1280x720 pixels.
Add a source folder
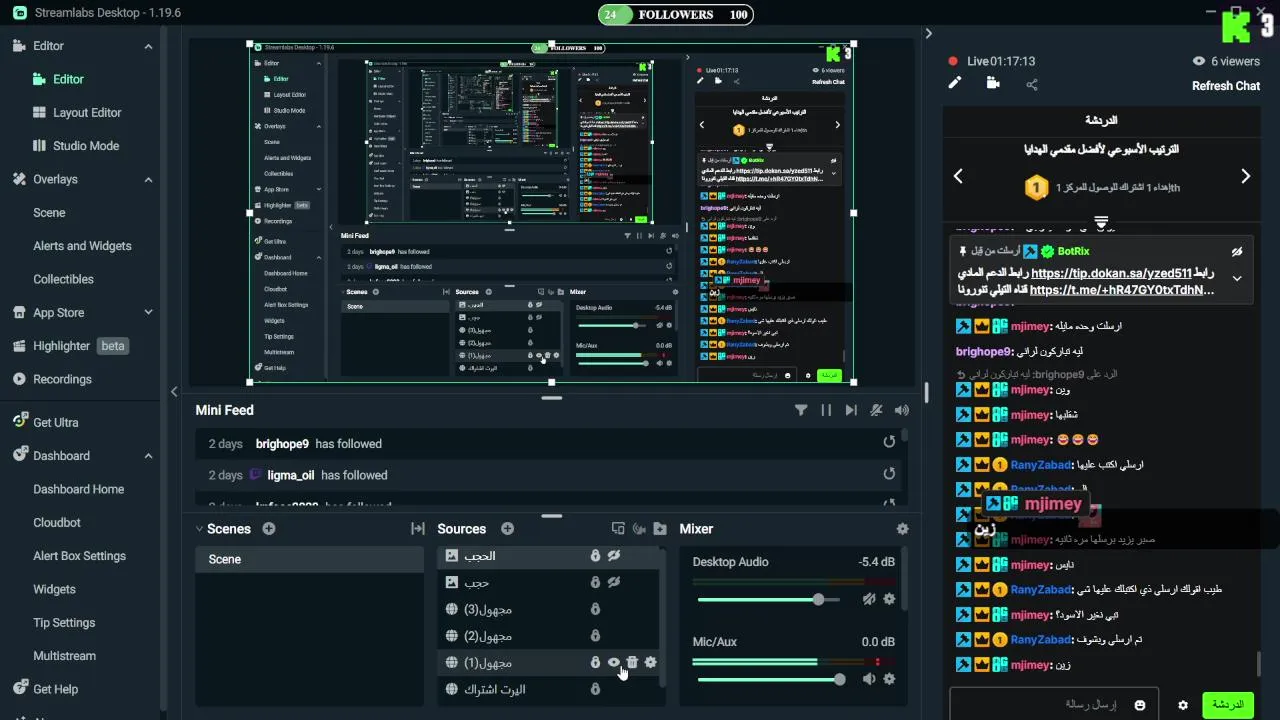[659, 529]
